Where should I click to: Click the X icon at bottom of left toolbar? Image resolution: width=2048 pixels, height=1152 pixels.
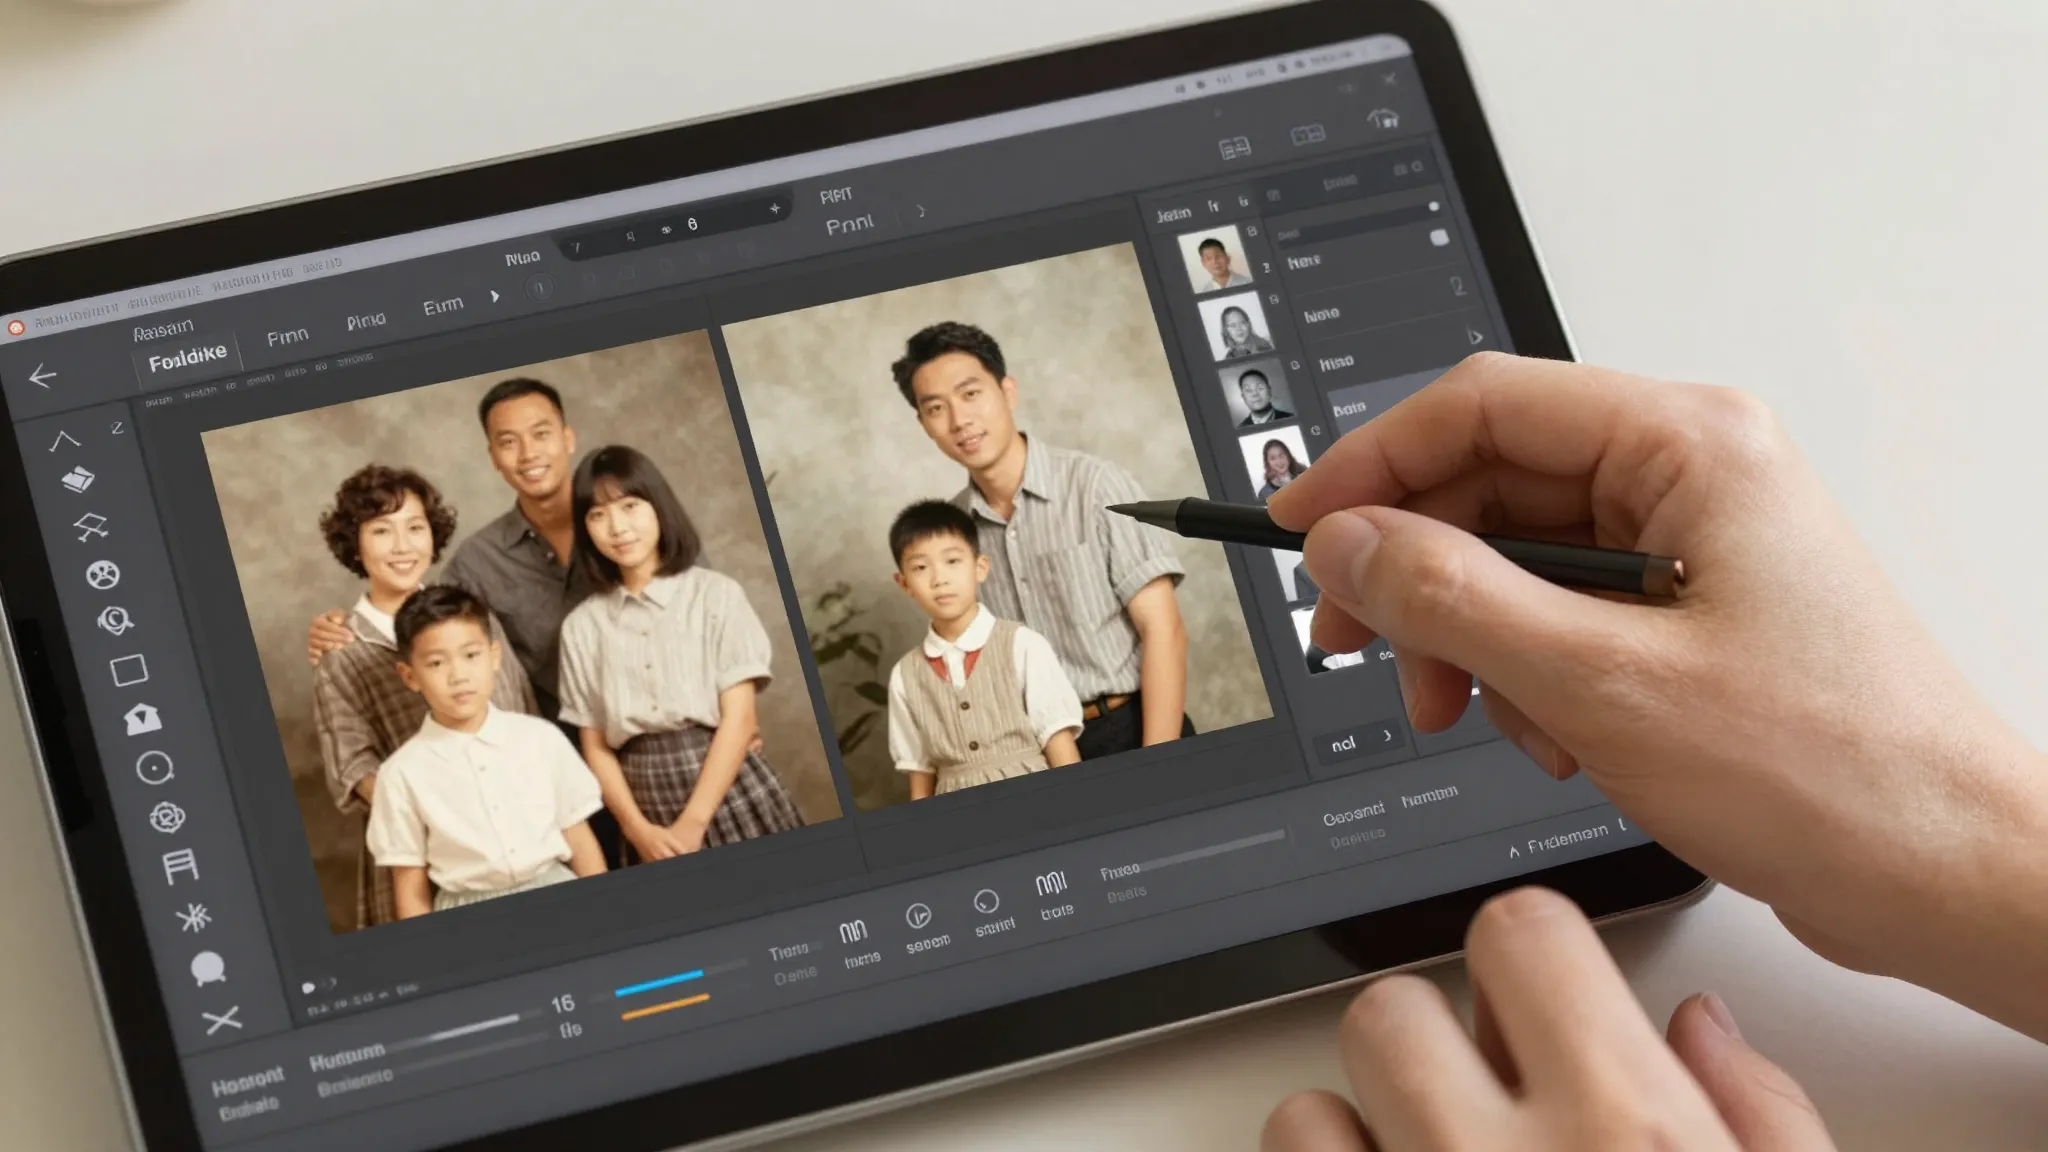(x=221, y=1020)
